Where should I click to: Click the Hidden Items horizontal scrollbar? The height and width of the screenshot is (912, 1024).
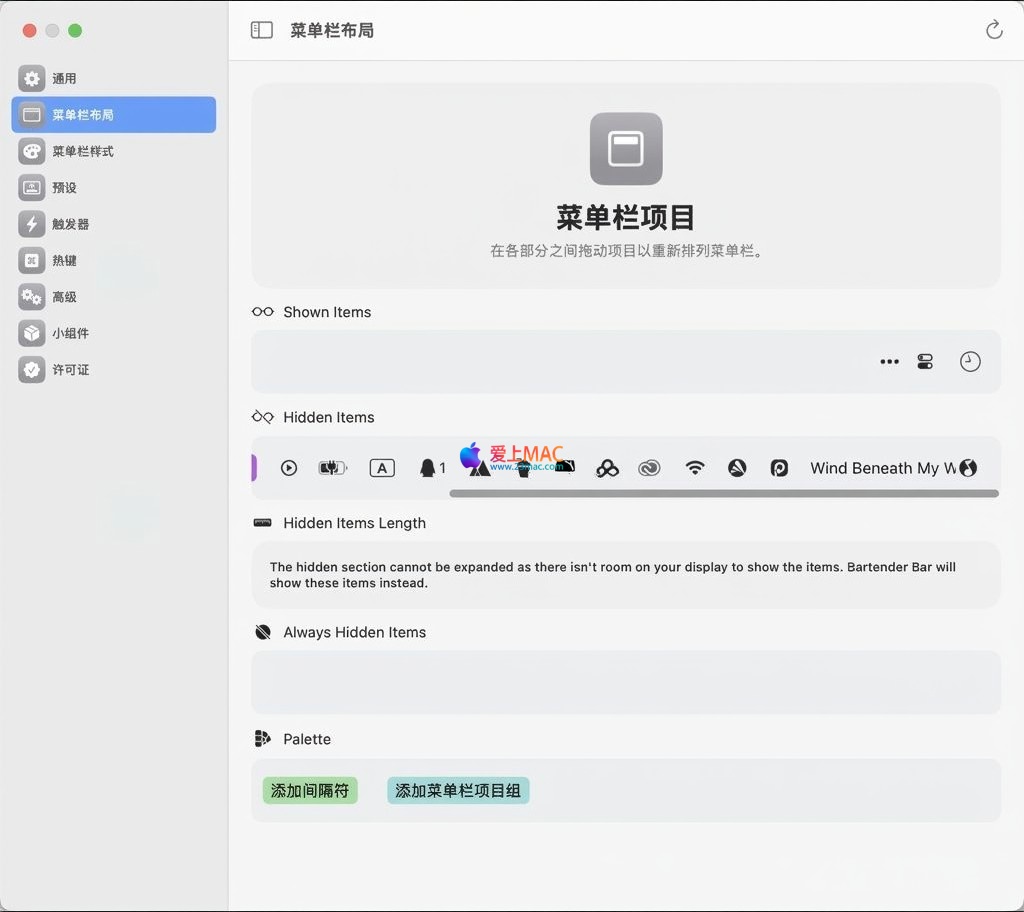724,494
